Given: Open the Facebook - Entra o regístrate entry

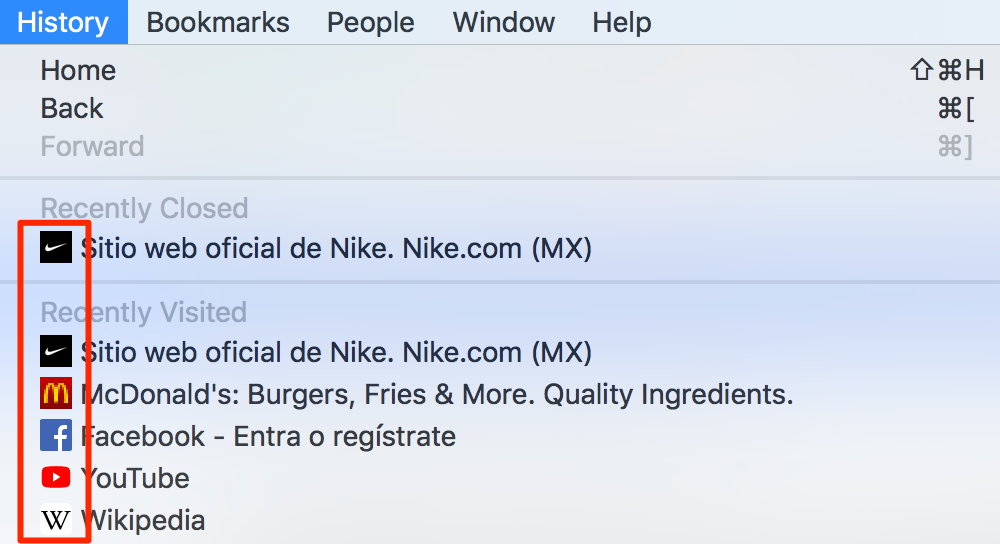Looking at the screenshot, I should 268,436.
